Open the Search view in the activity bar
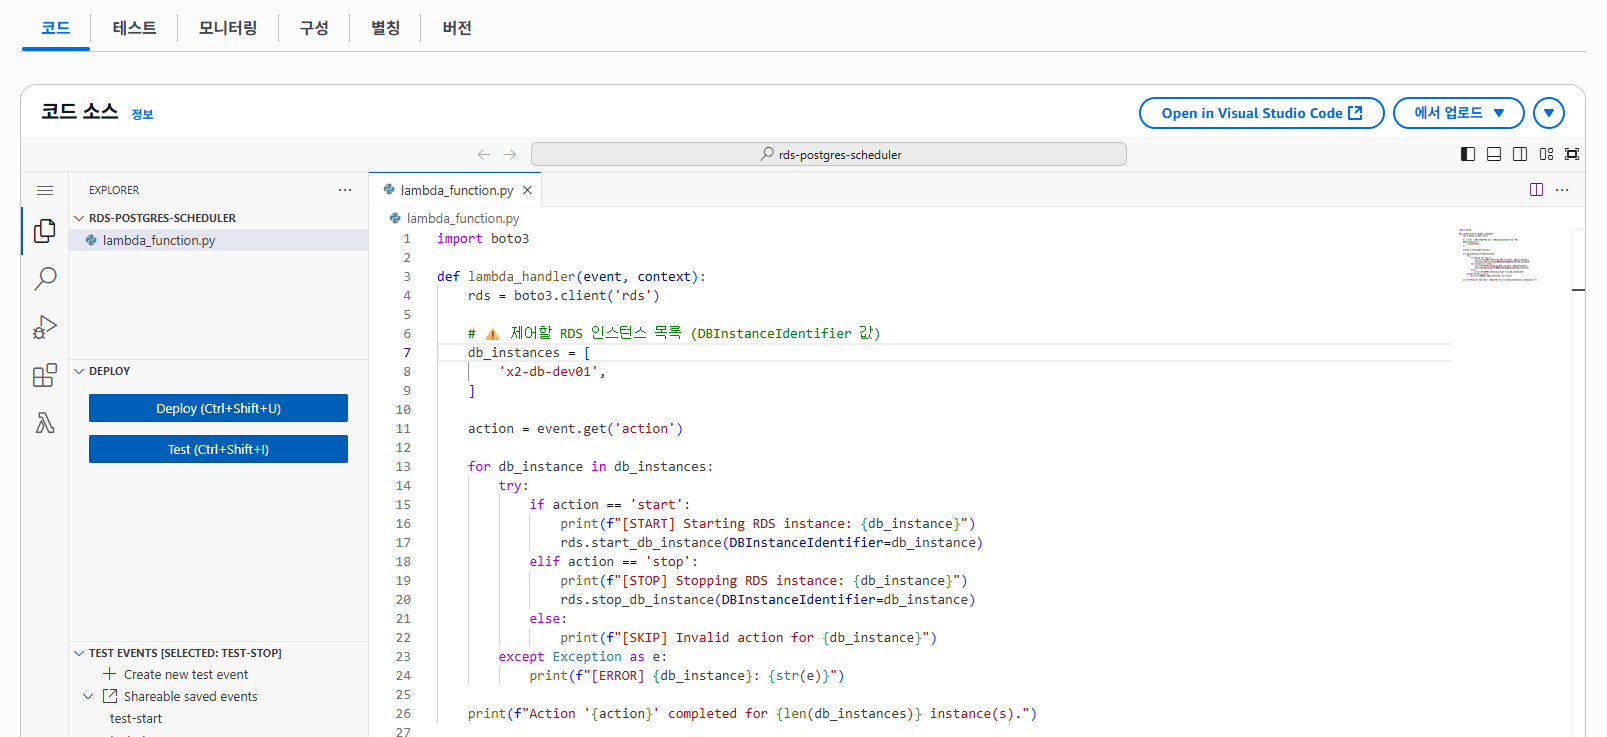 pyautogui.click(x=45, y=279)
